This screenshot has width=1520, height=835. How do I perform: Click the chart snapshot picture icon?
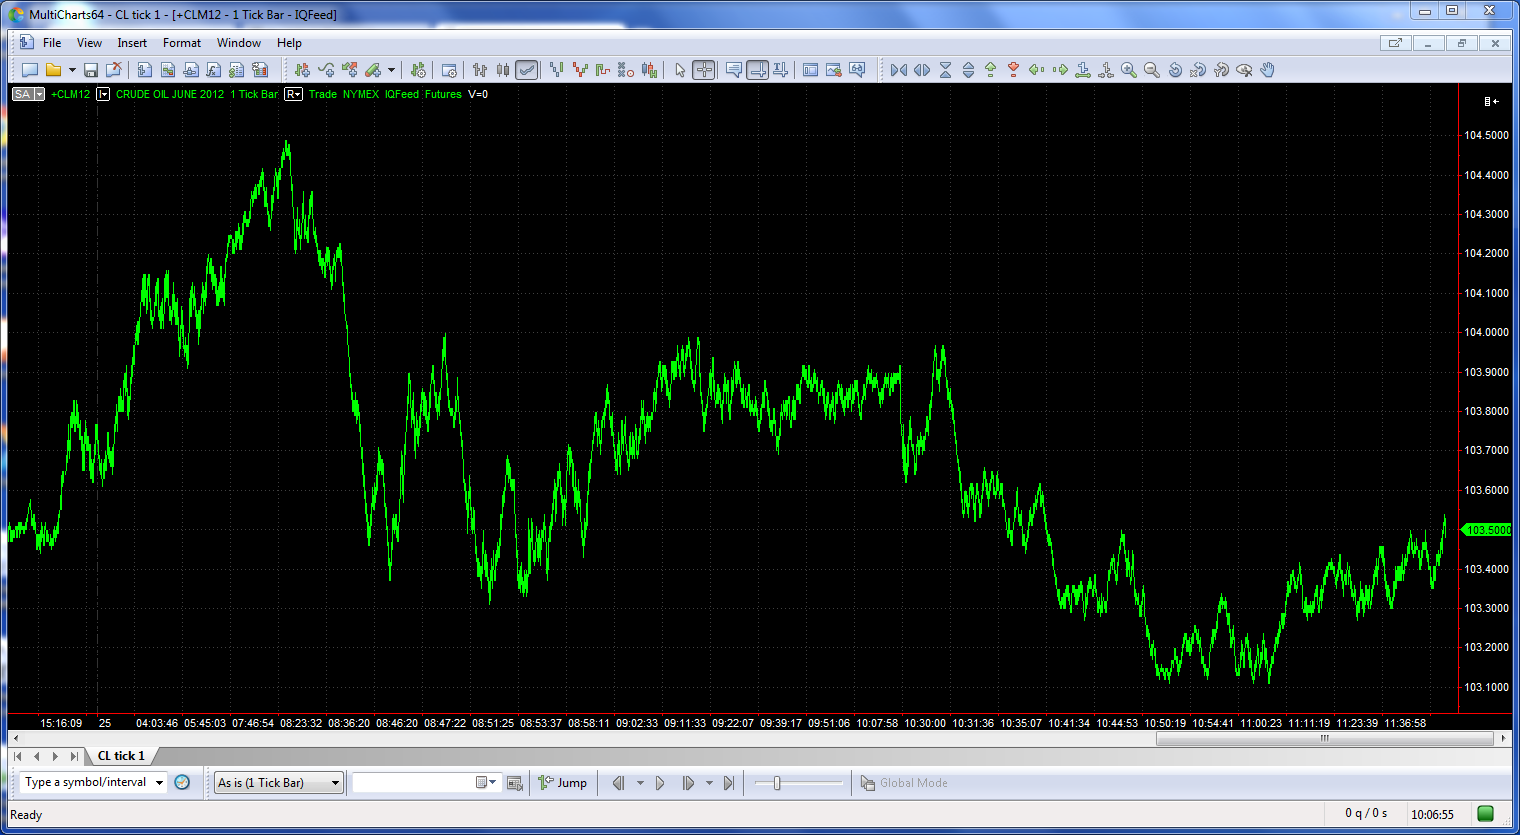click(834, 70)
